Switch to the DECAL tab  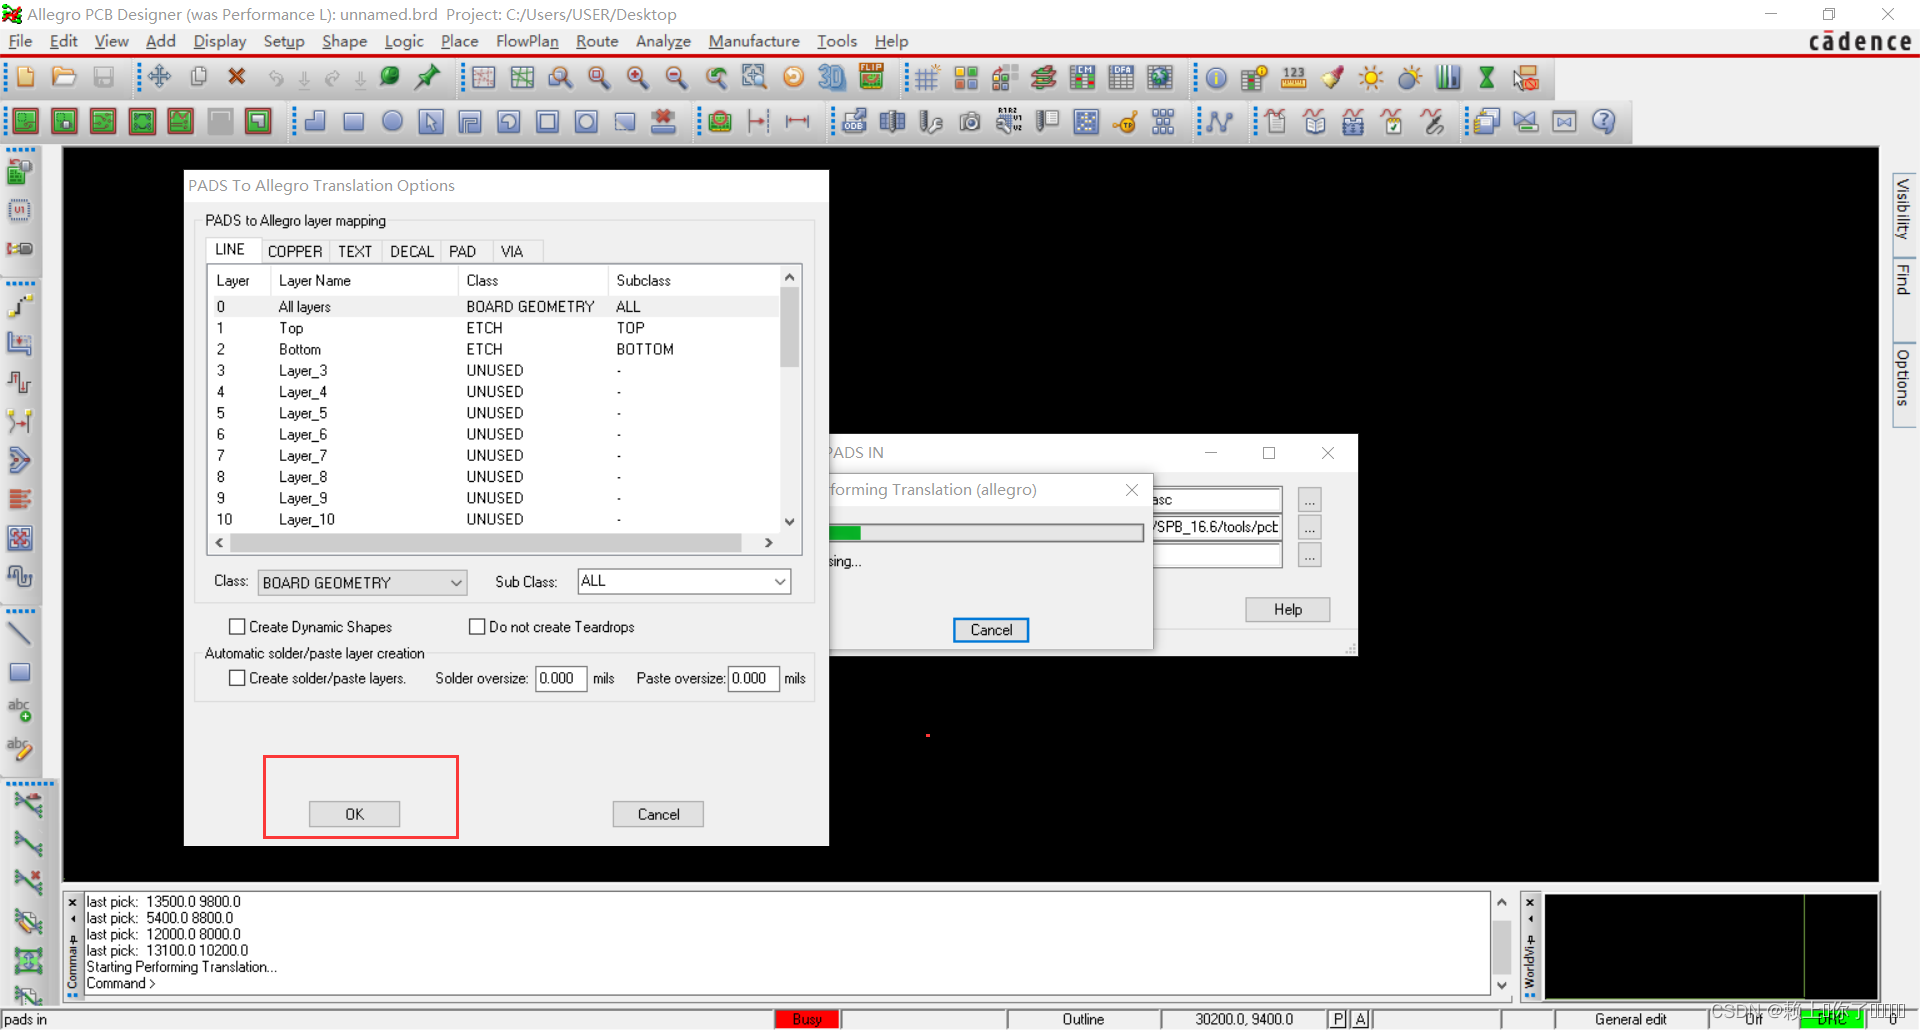(x=412, y=251)
